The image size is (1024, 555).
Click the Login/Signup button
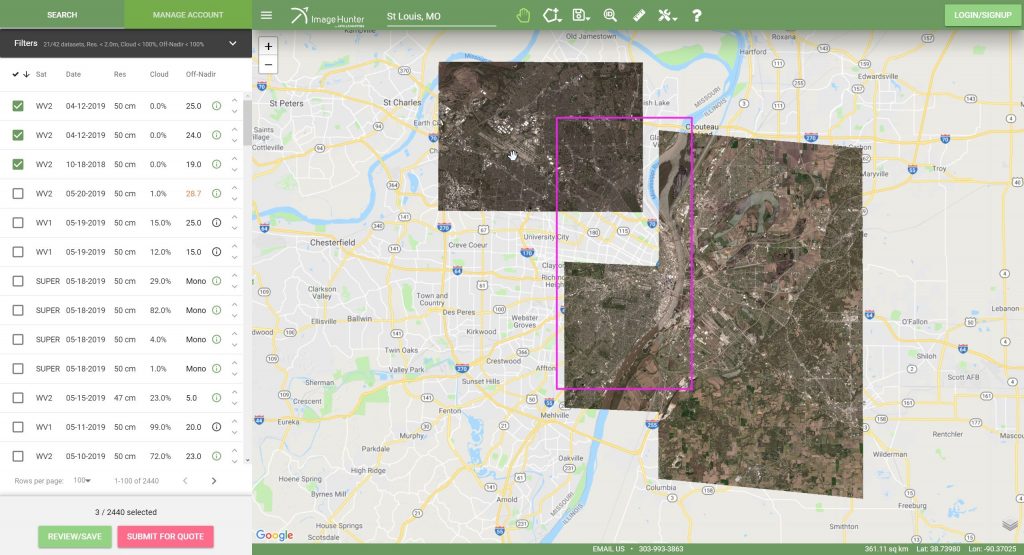981,15
